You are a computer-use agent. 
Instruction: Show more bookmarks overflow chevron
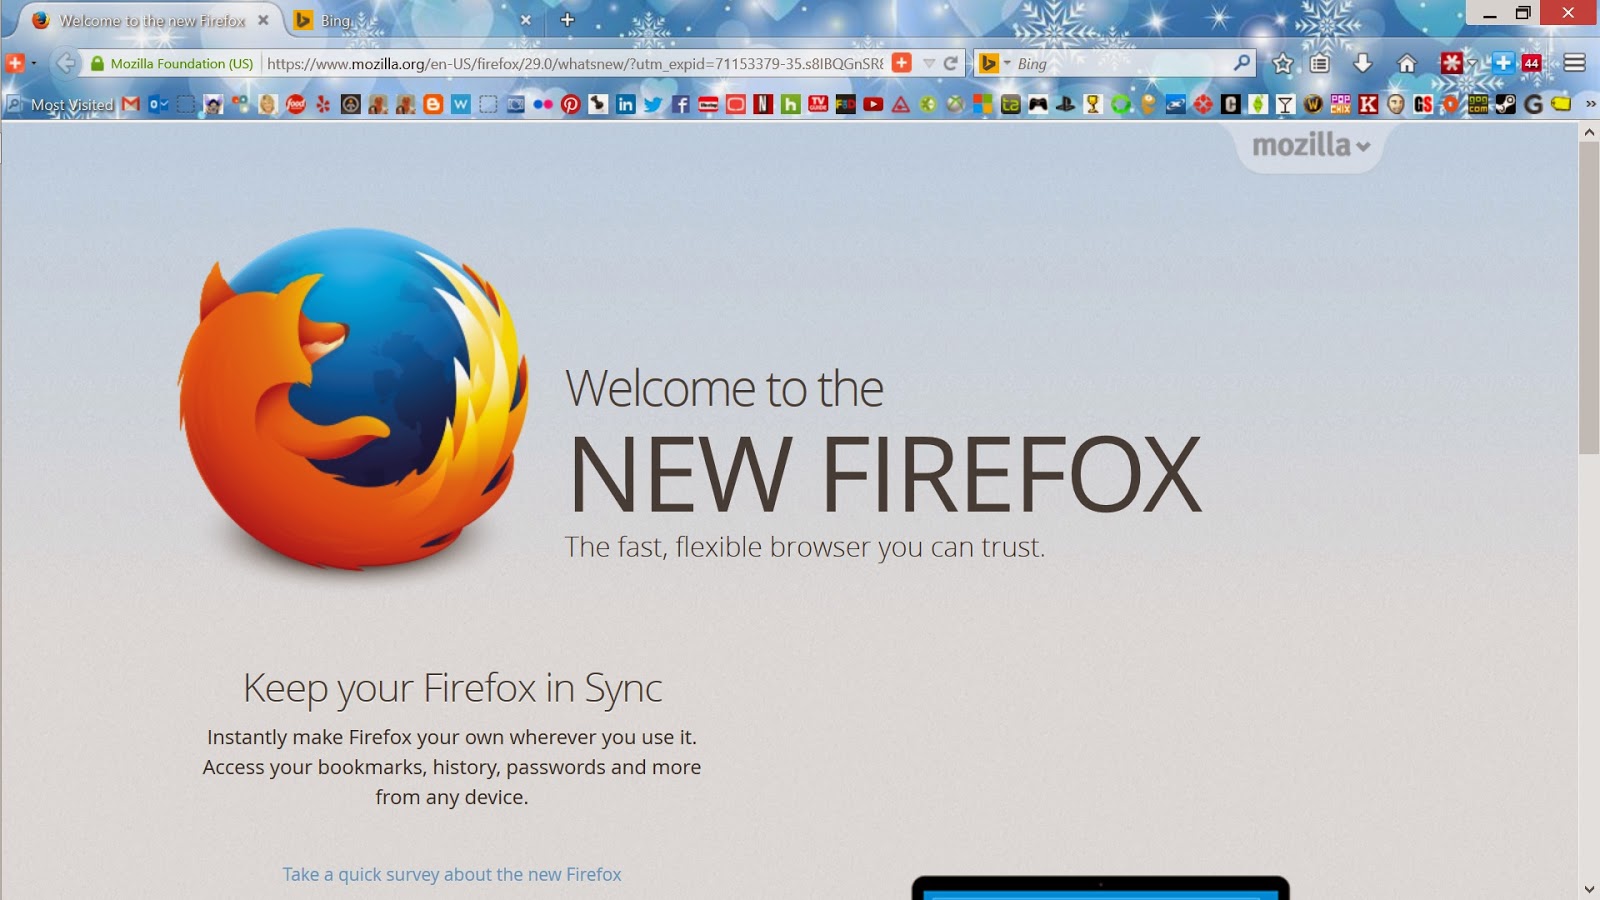click(1590, 104)
